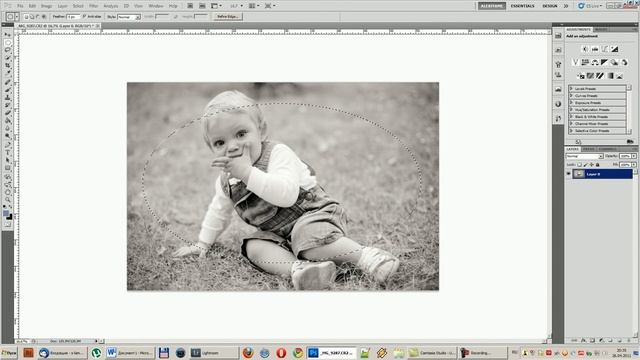Click the background color swatch
640x360 pixels.
[10, 217]
